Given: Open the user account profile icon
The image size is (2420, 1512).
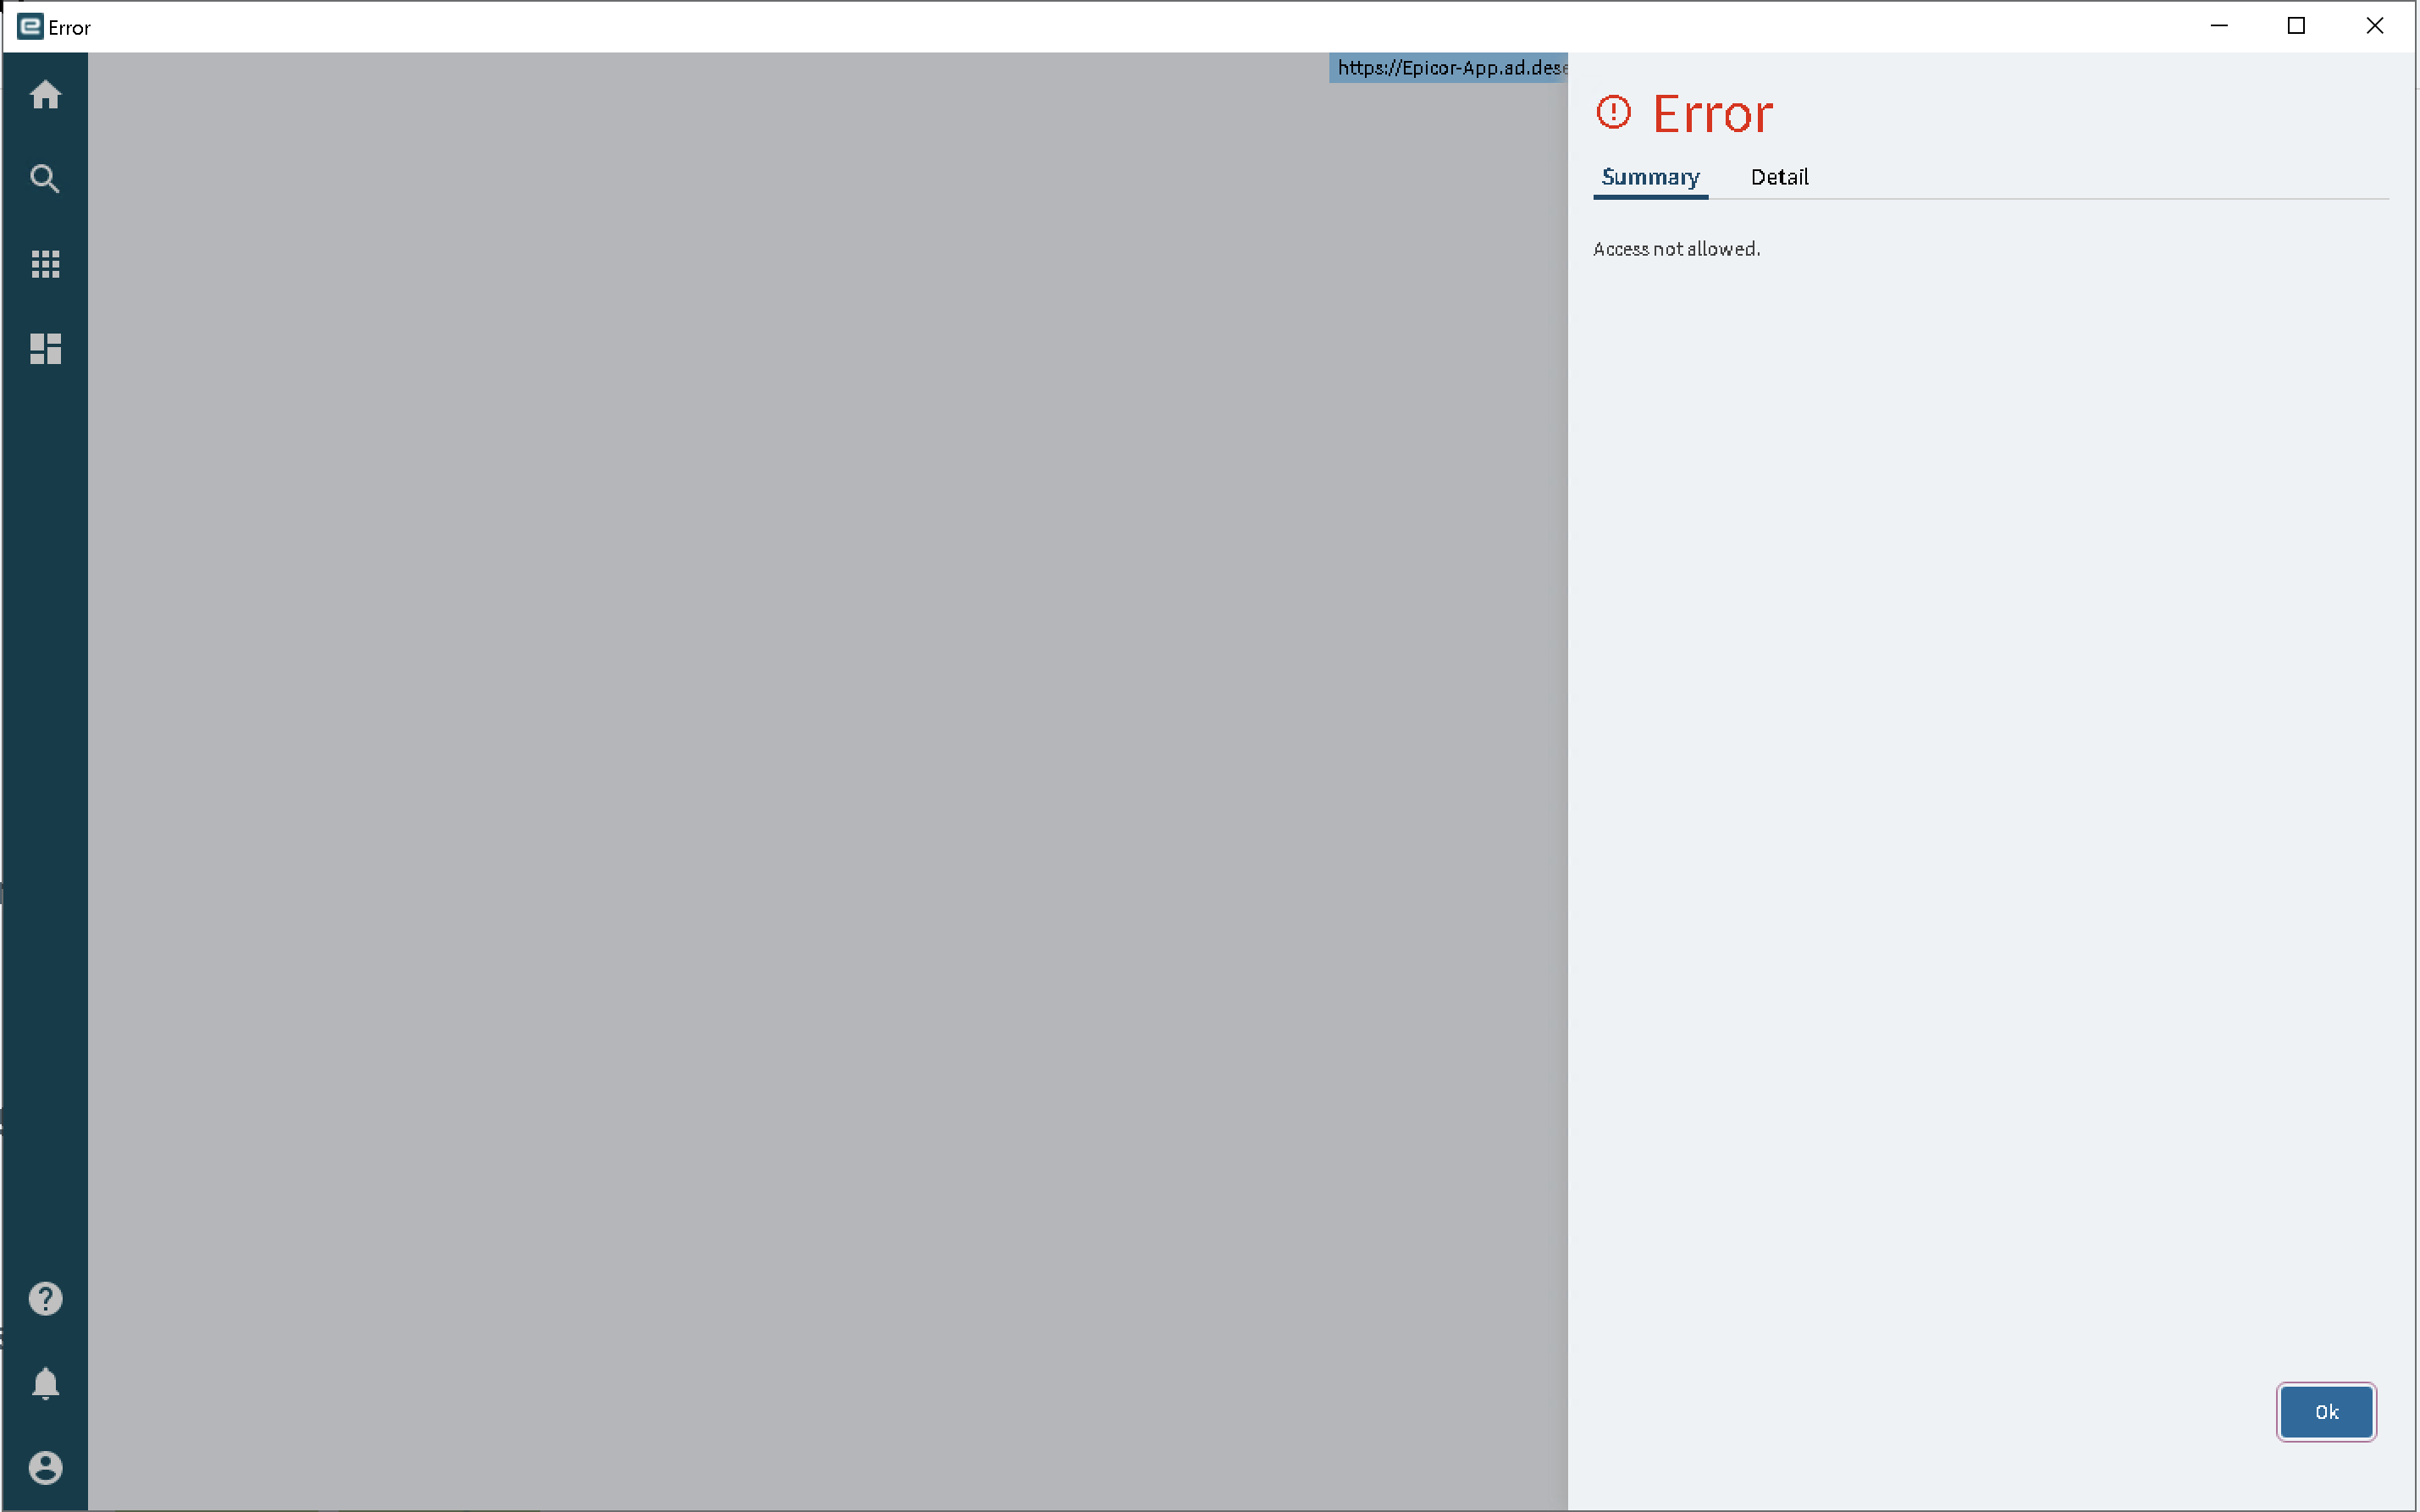Looking at the screenshot, I should [46, 1467].
